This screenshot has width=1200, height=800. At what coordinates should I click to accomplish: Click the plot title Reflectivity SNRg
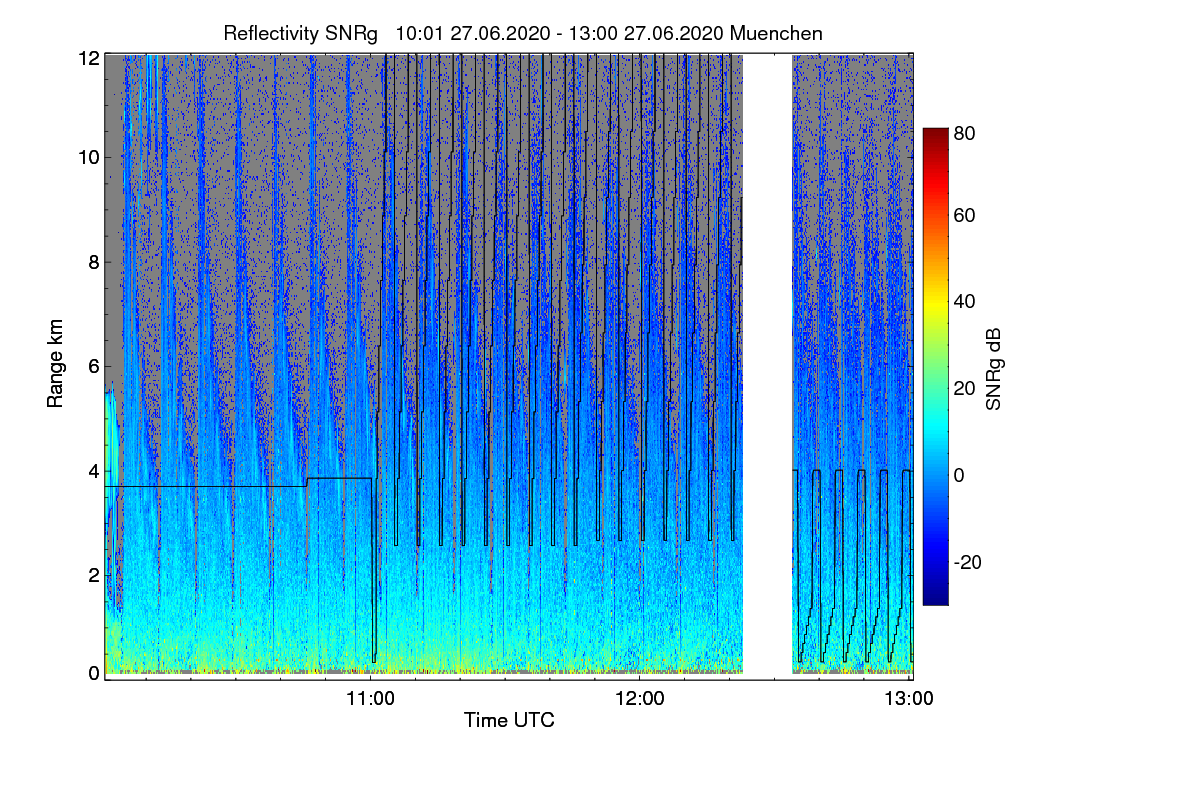pyautogui.click(x=301, y=33)
